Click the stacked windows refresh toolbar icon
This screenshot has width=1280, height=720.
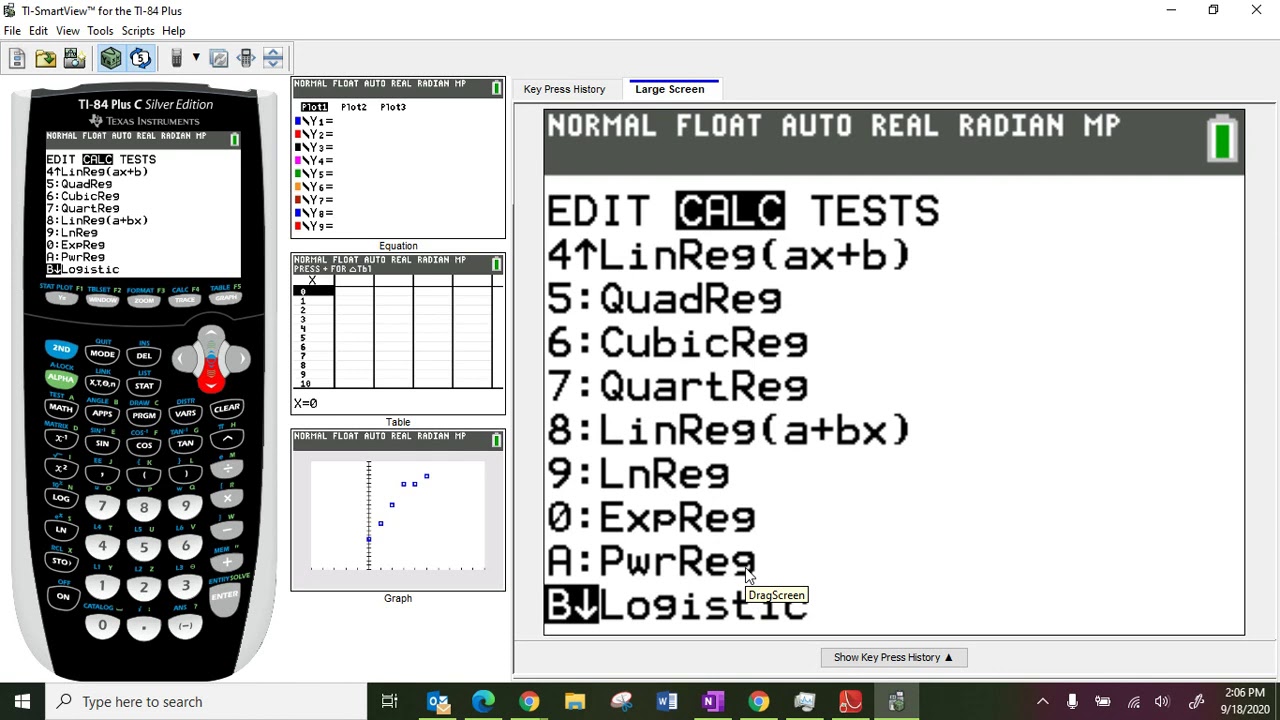pyautogui.click(x=219, y=58)
